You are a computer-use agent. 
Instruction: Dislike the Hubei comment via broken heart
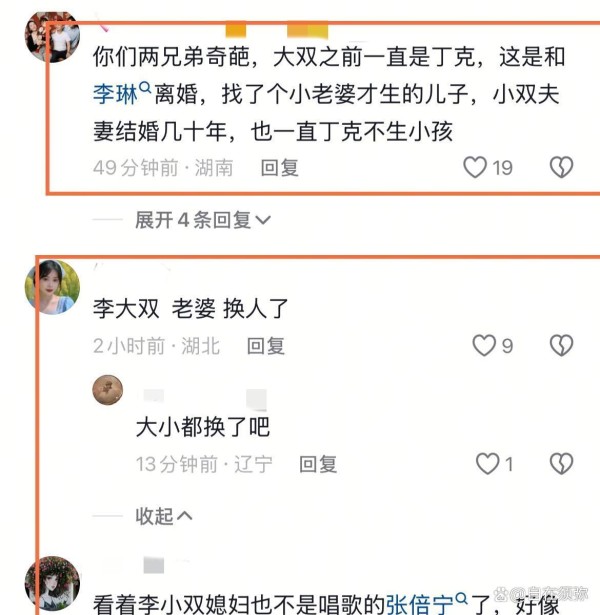pyautogui.click(x=562, y=346)
